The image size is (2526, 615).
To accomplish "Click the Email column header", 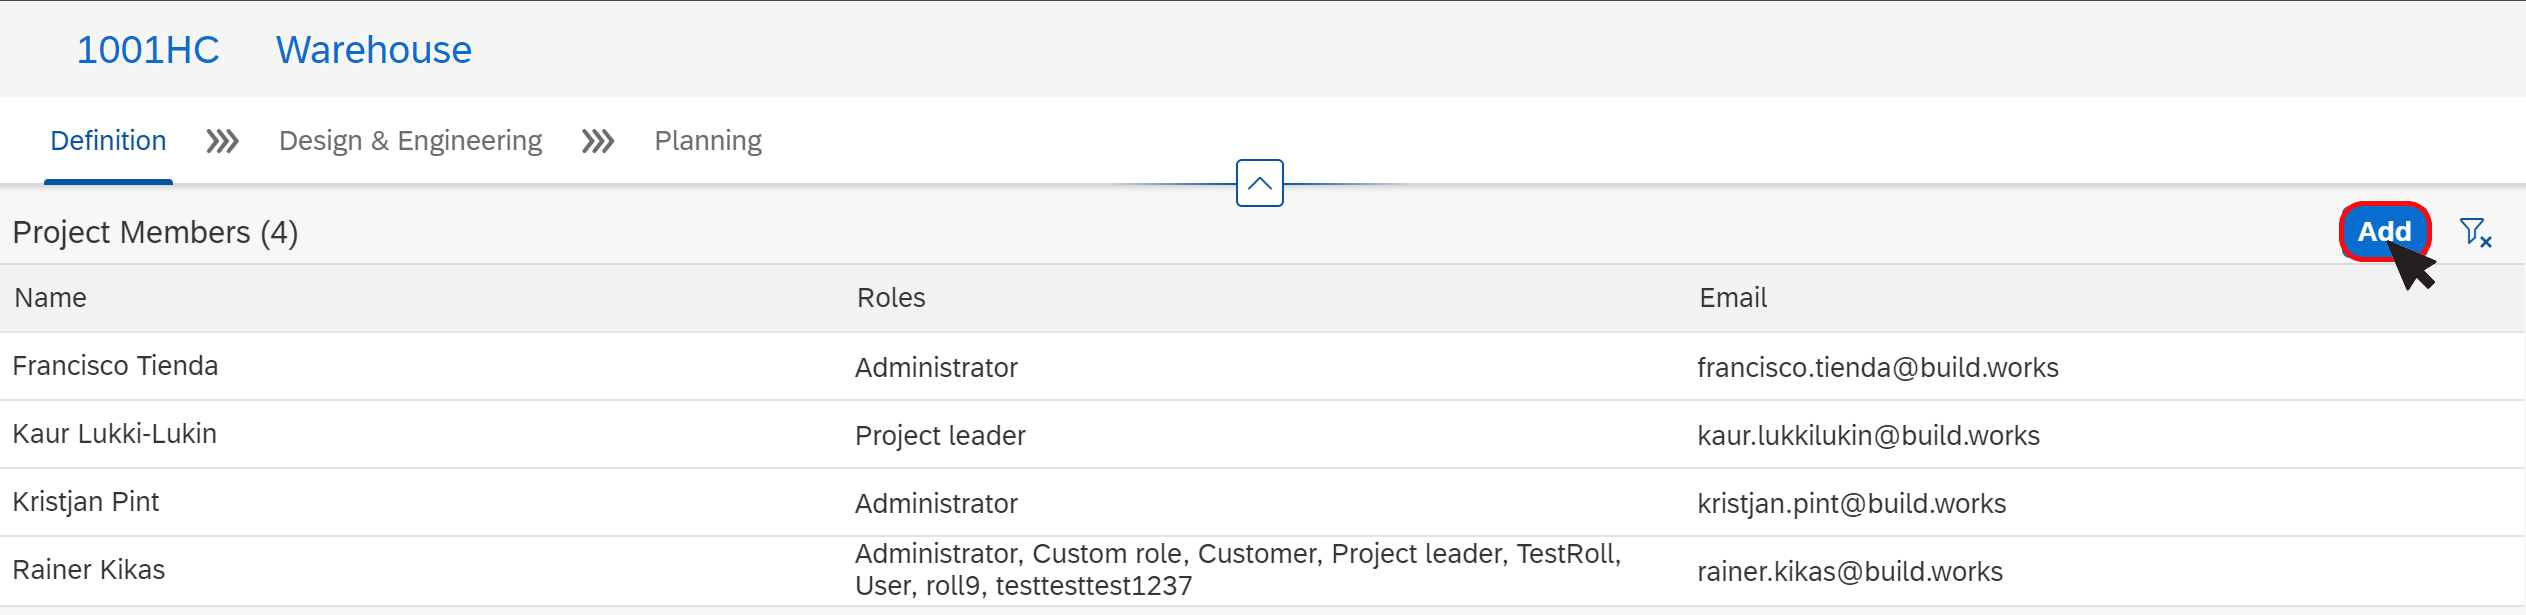I will pyautogui.click(x=1733, y=298).
